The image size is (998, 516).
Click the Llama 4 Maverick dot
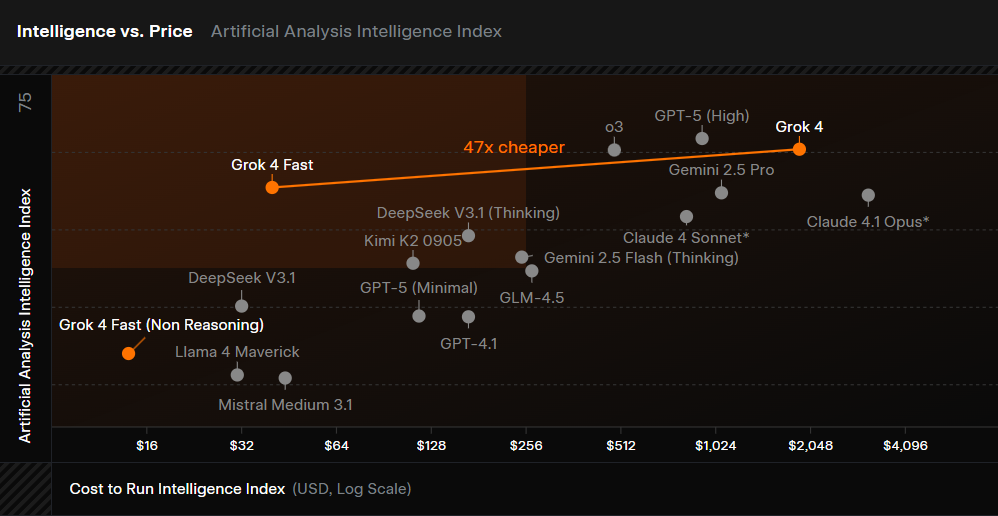[x=237, y=375]
